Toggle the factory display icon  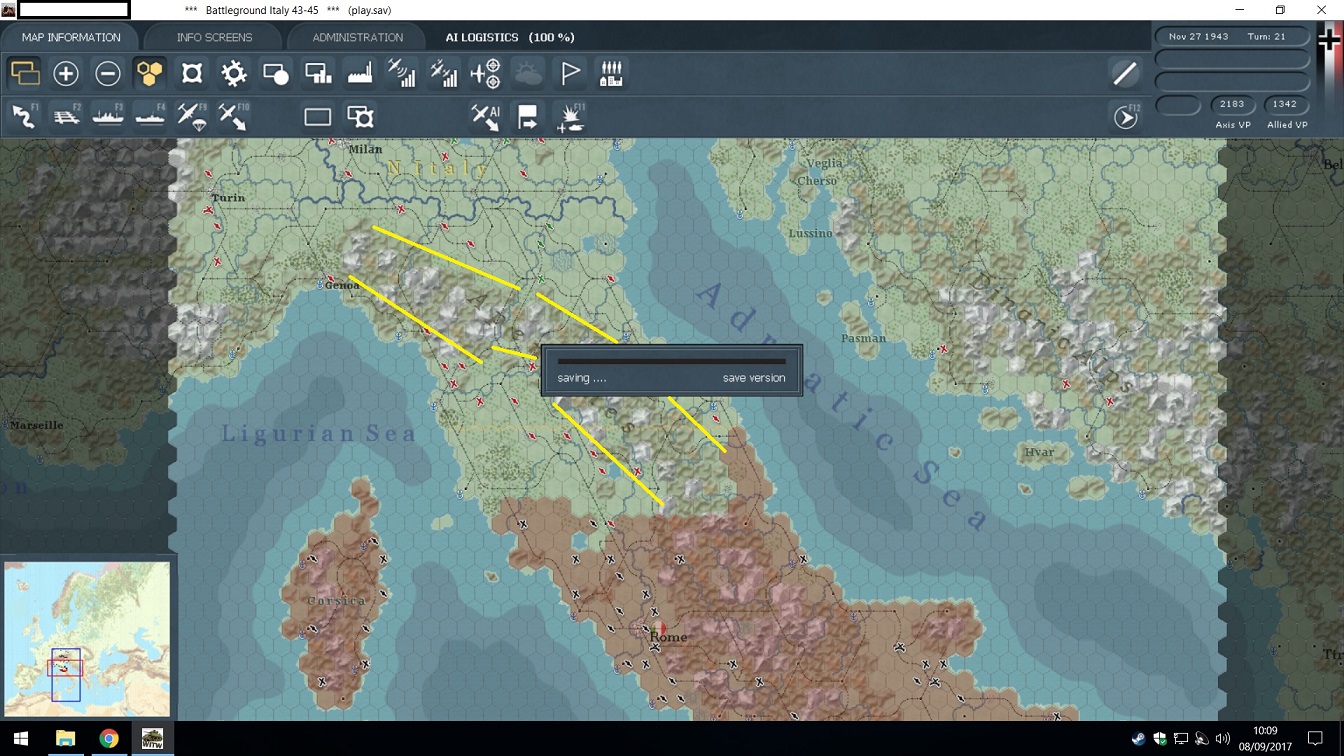click(360, 74)
